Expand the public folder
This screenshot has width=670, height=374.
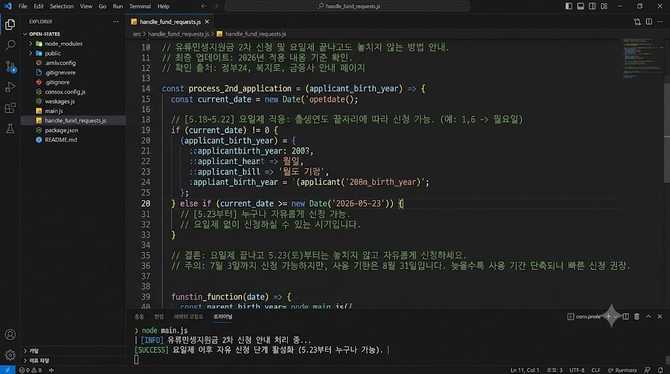[30, 53]
